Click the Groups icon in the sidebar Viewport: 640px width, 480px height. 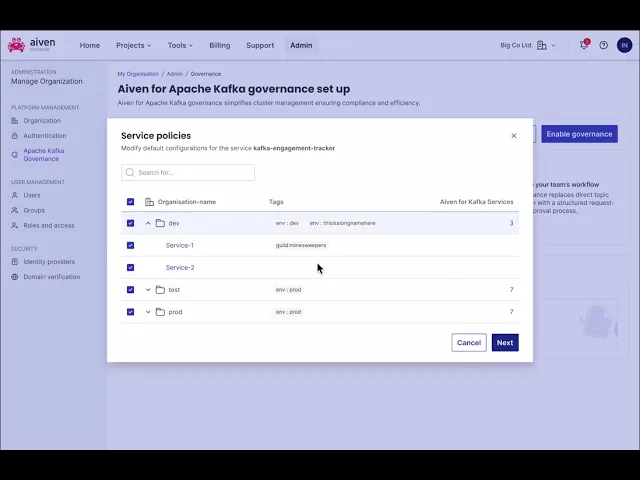click(15, 210)
